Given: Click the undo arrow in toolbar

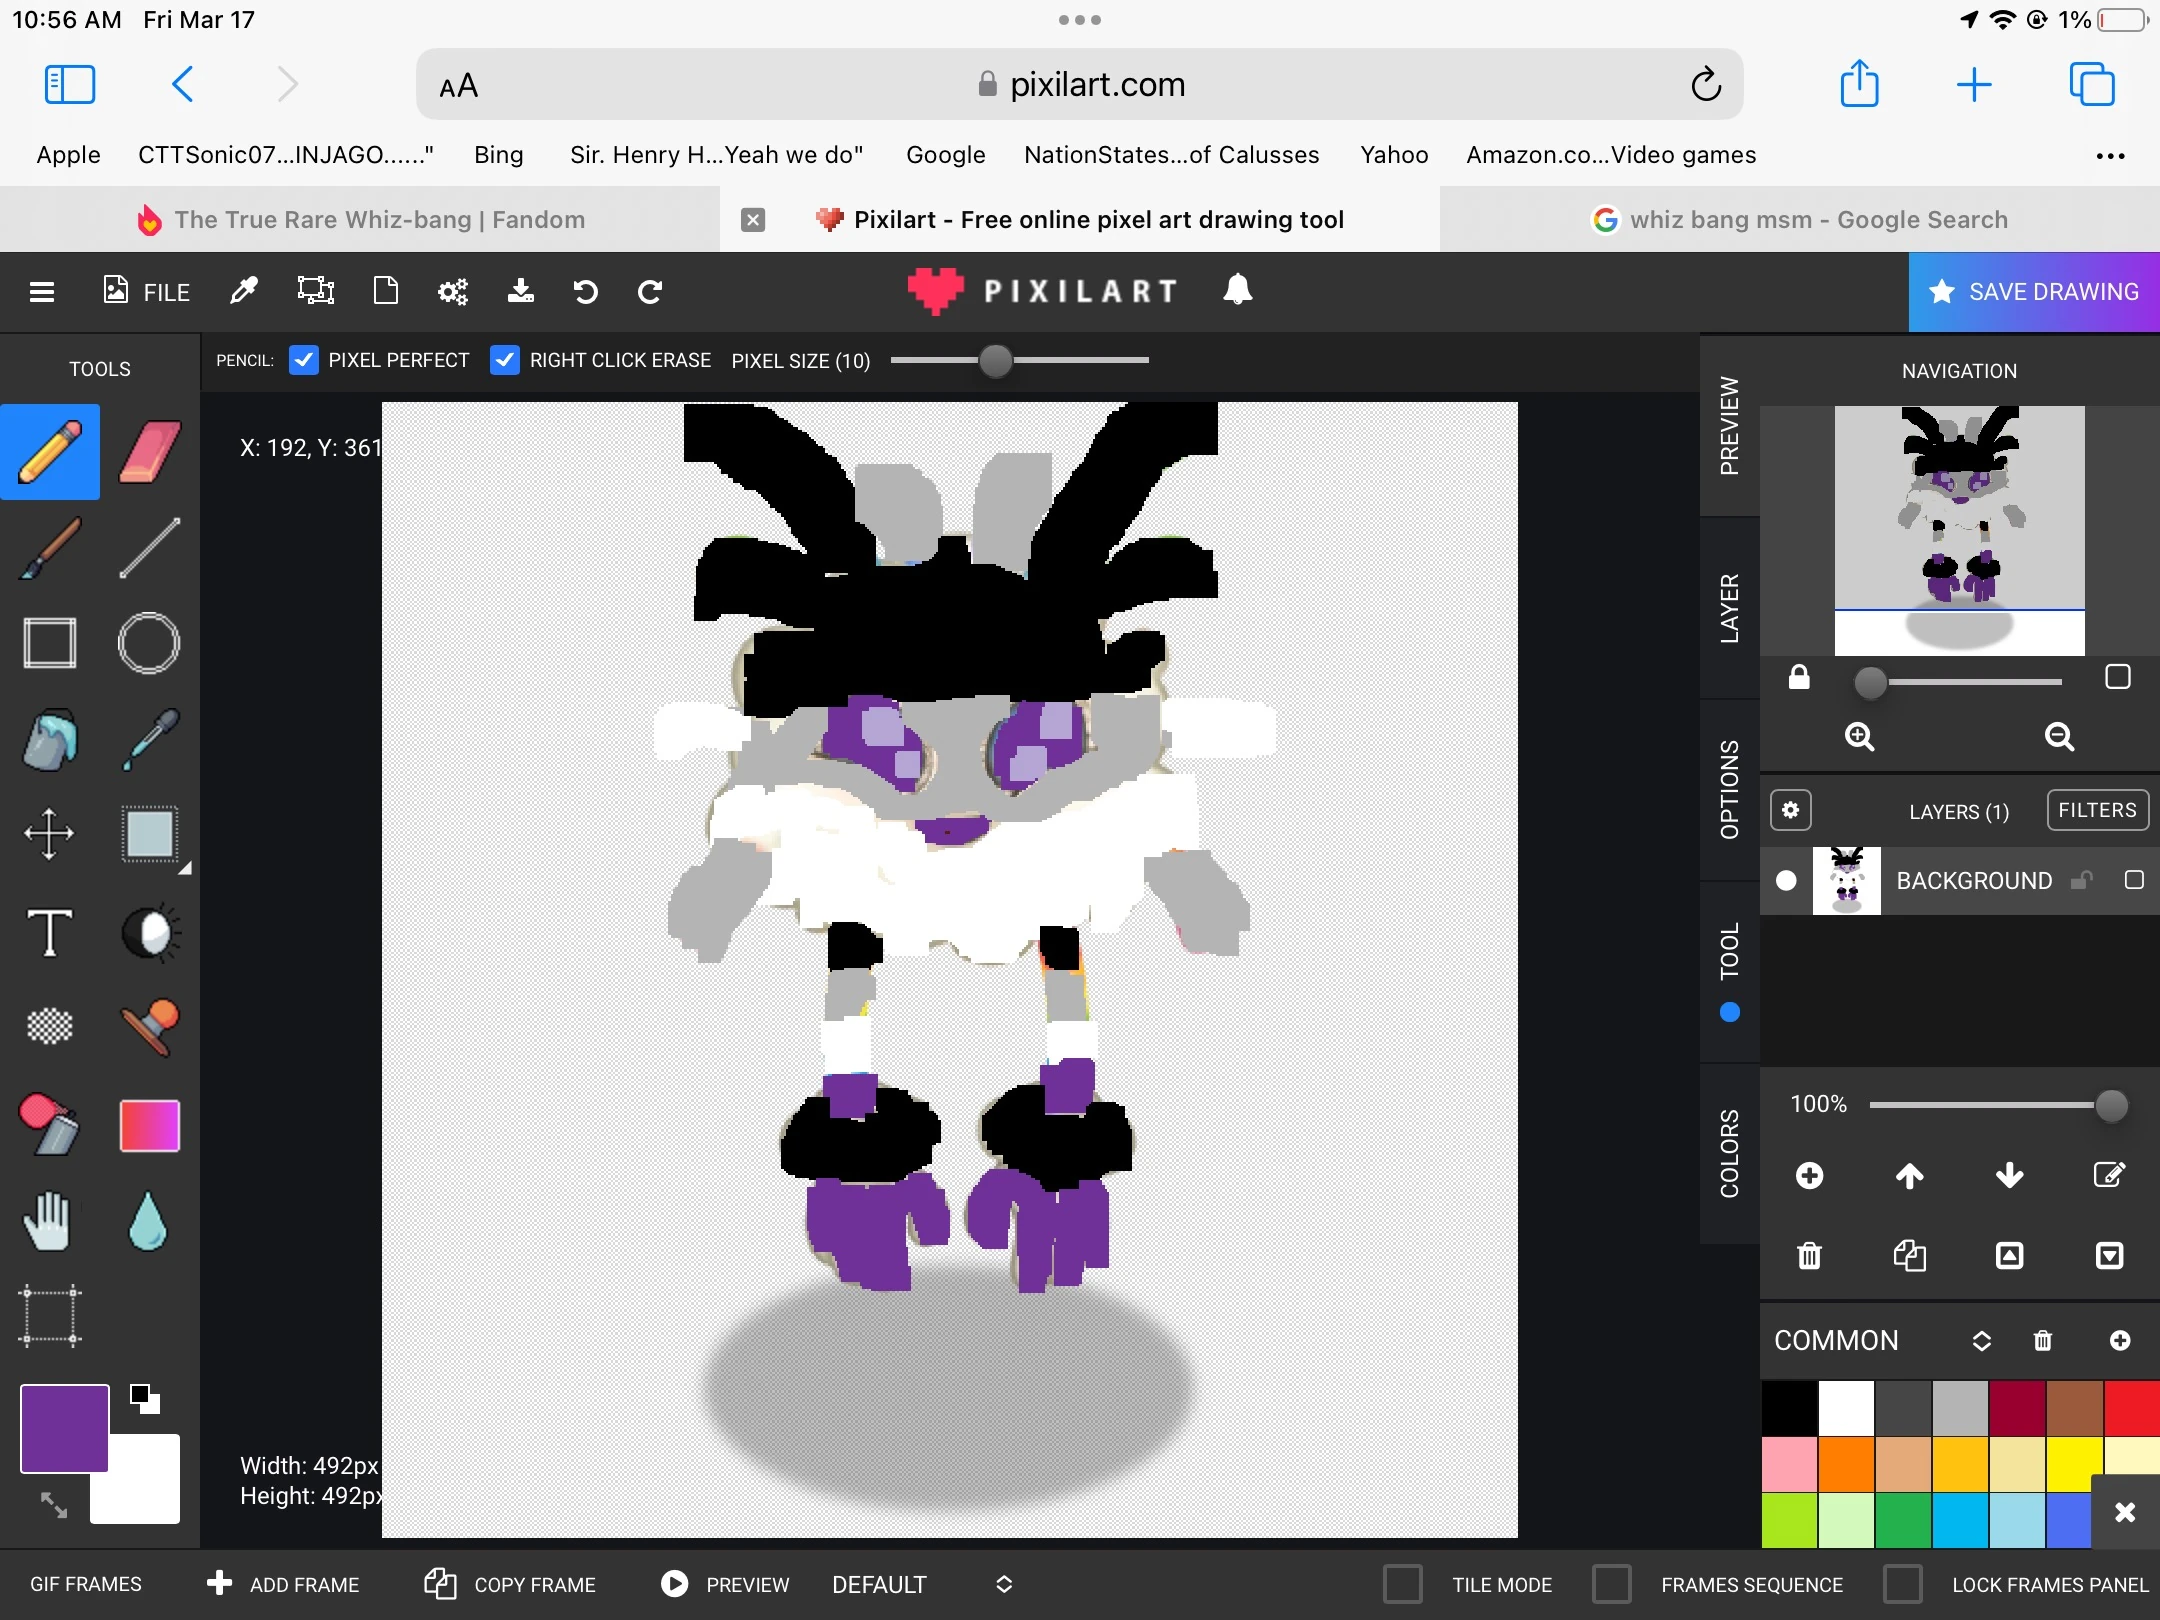Looking at the screenshot, I should pos(585,291).
